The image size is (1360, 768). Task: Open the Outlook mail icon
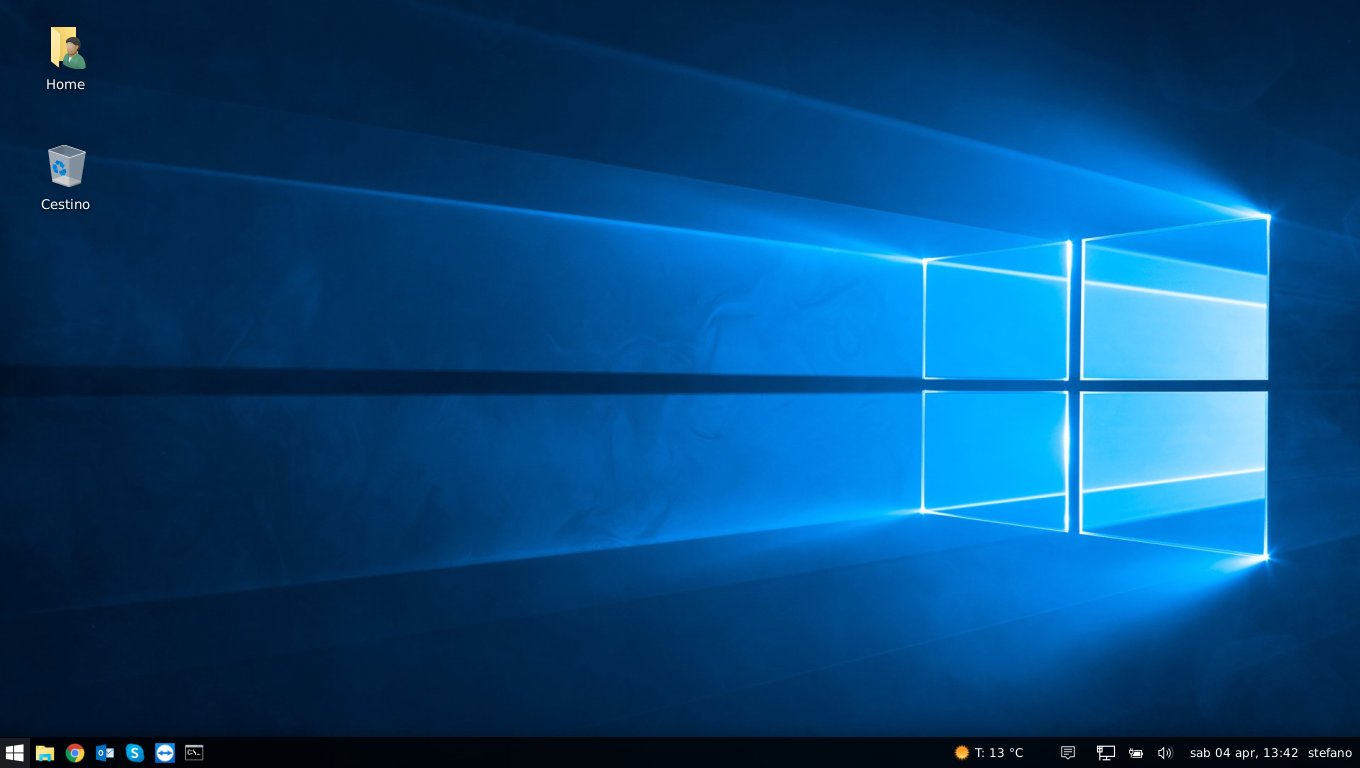click(x=105, y=753)
